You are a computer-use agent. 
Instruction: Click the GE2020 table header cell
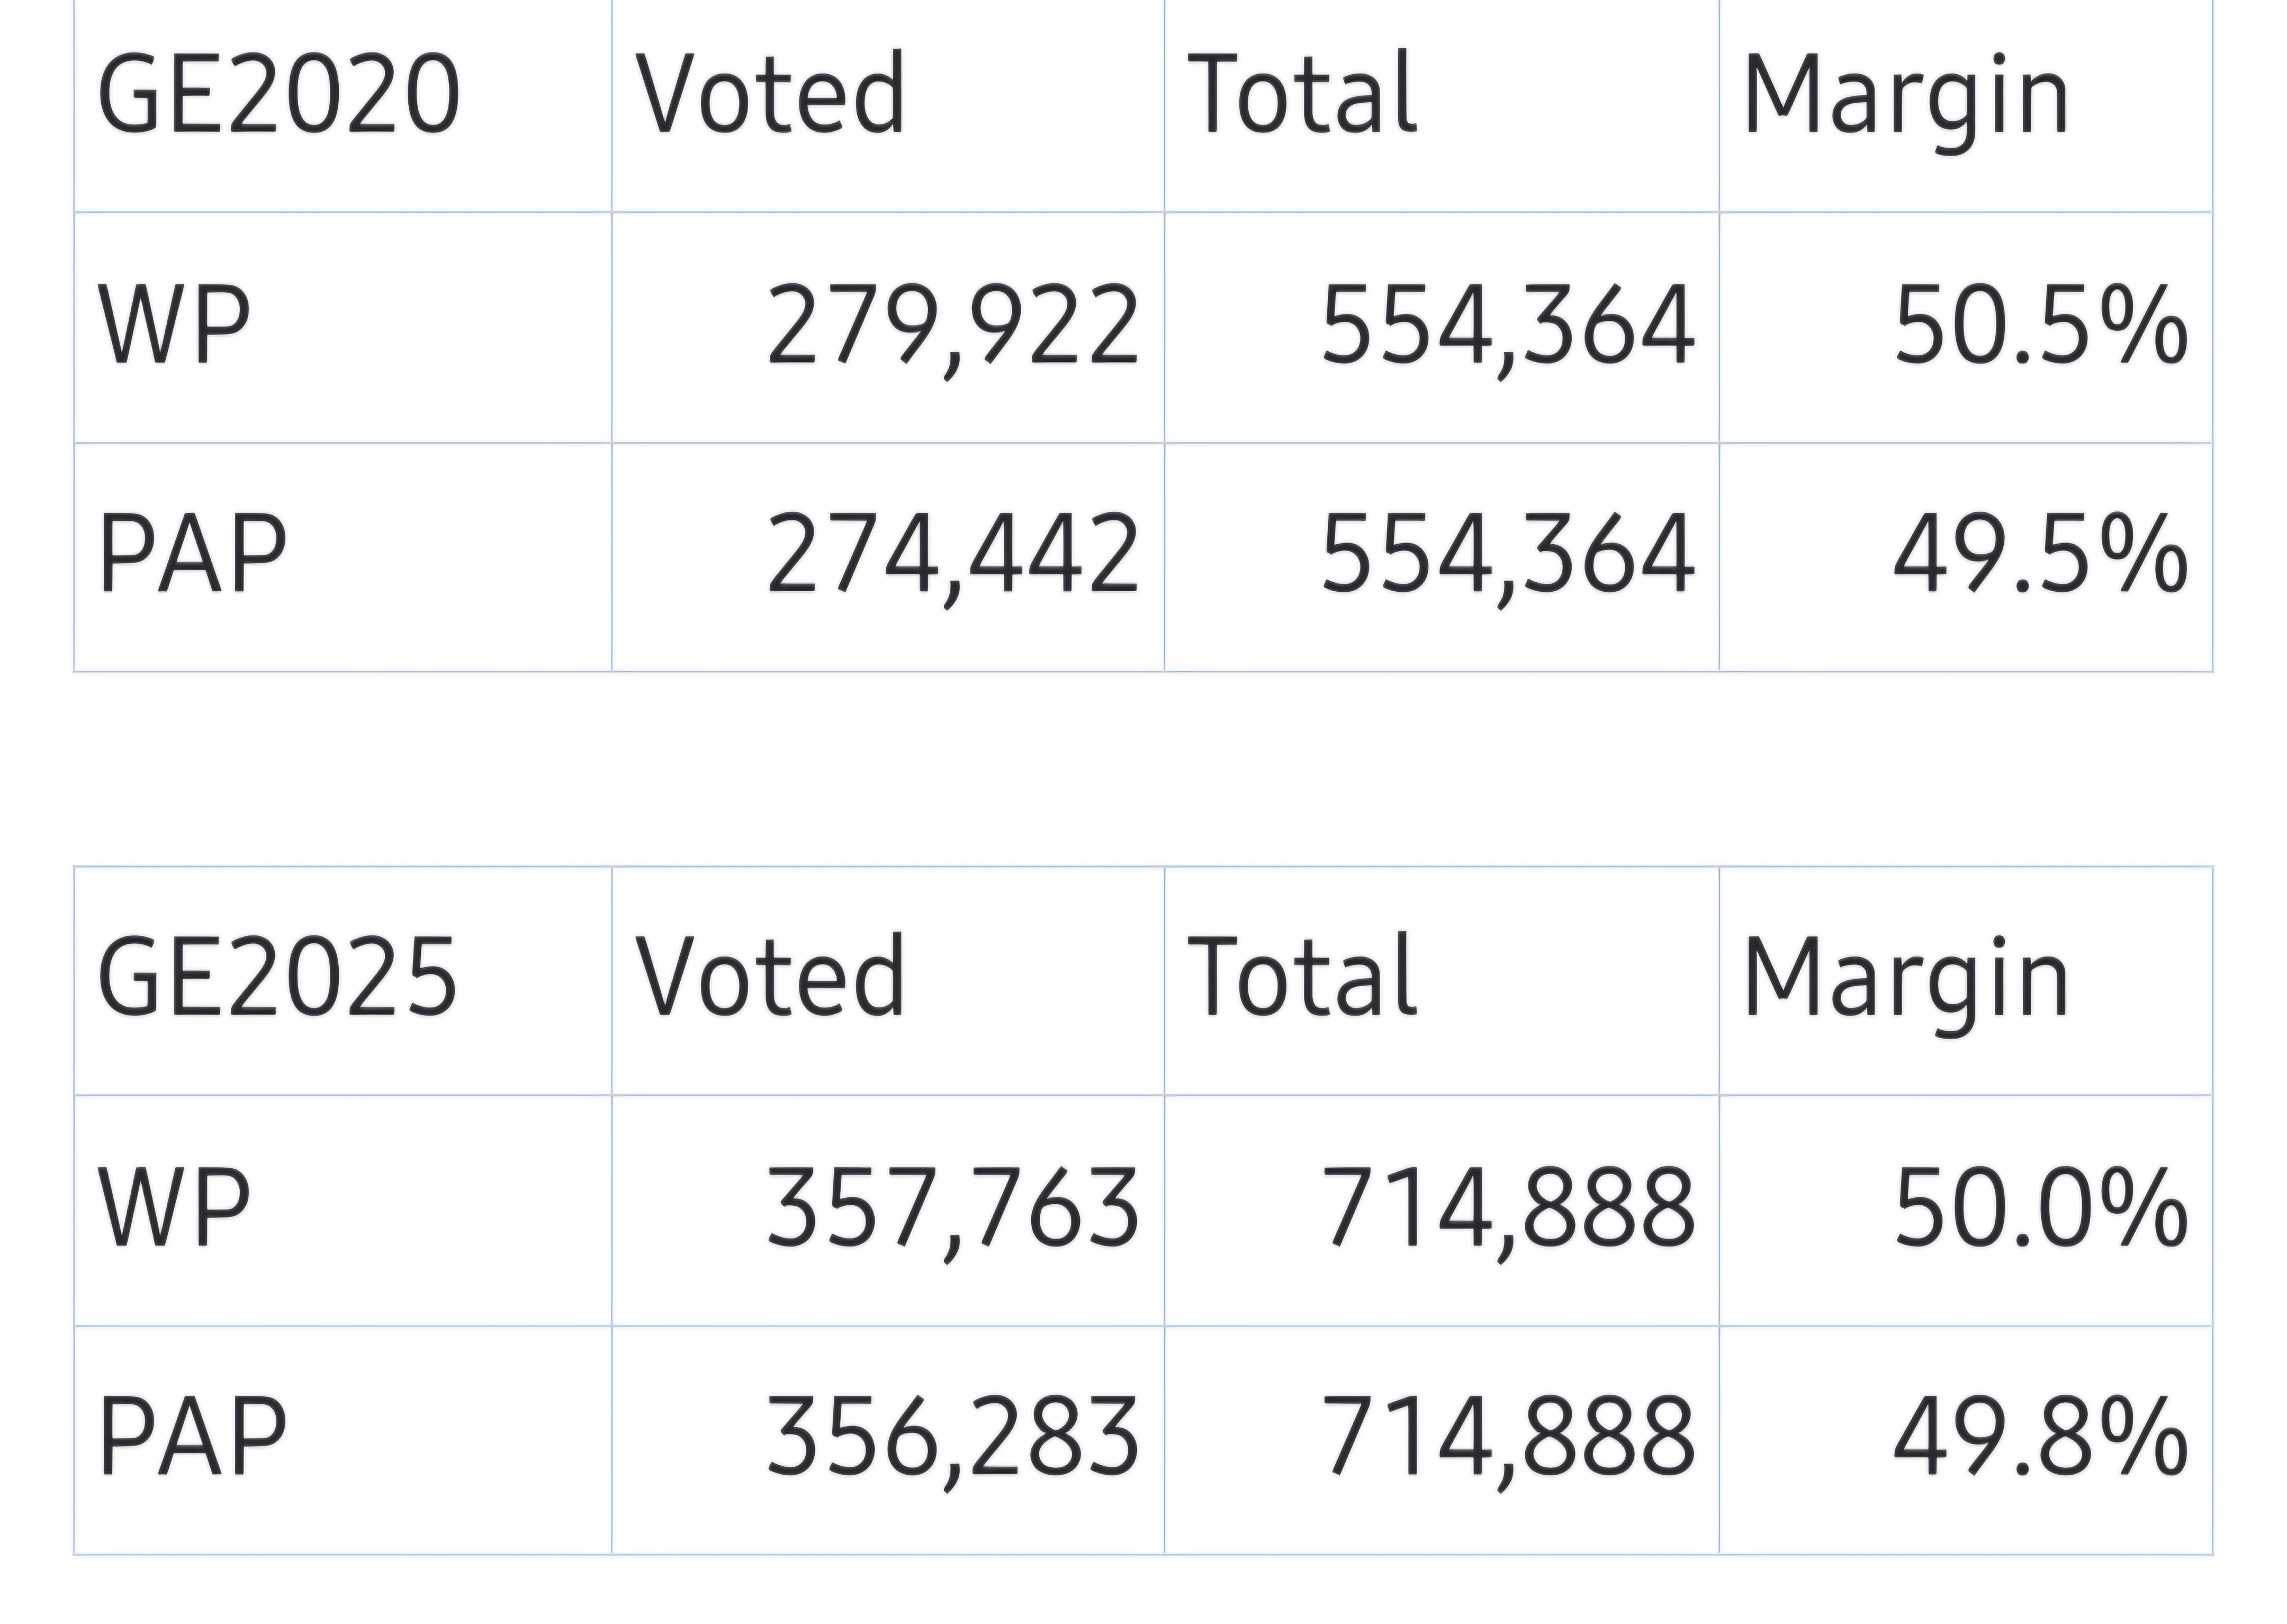278,94
